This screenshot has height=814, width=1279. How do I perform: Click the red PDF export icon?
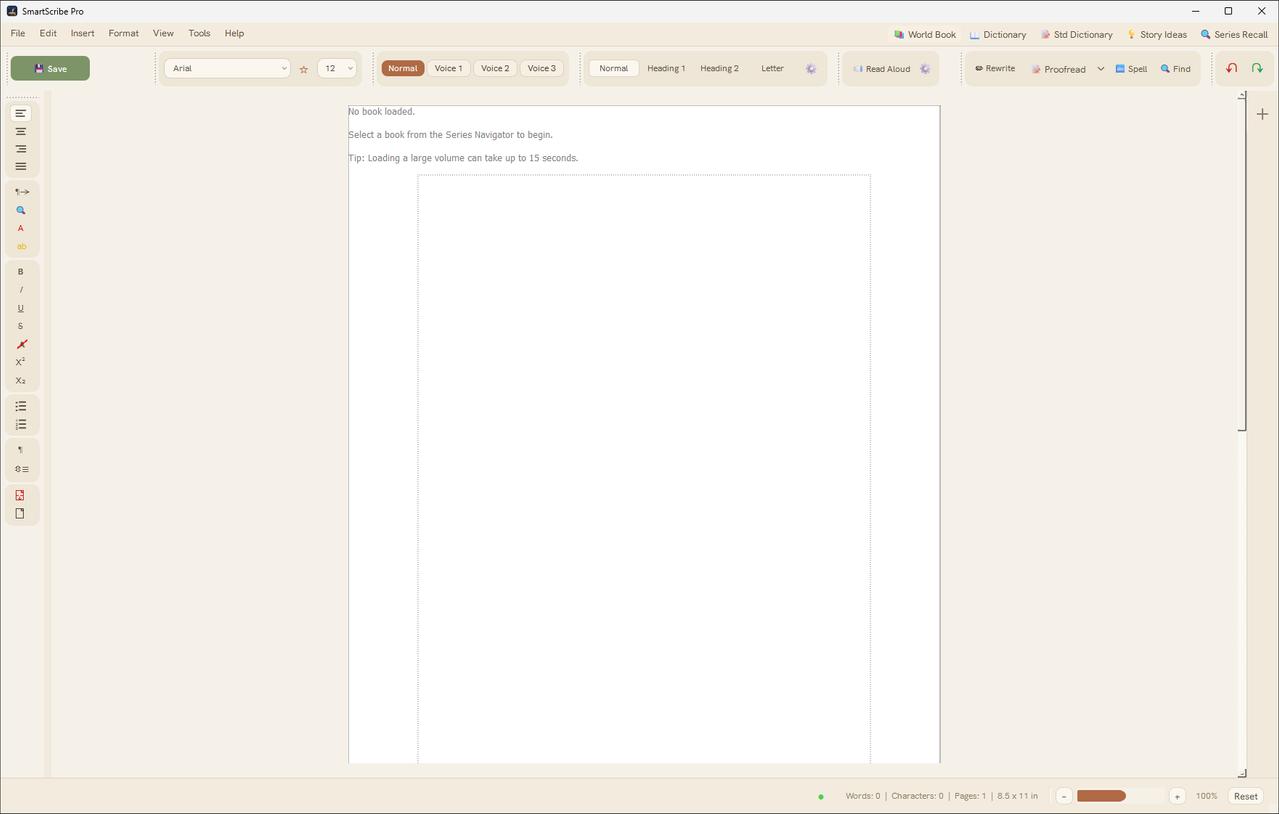pyautogui.click(x=21, y=495)
